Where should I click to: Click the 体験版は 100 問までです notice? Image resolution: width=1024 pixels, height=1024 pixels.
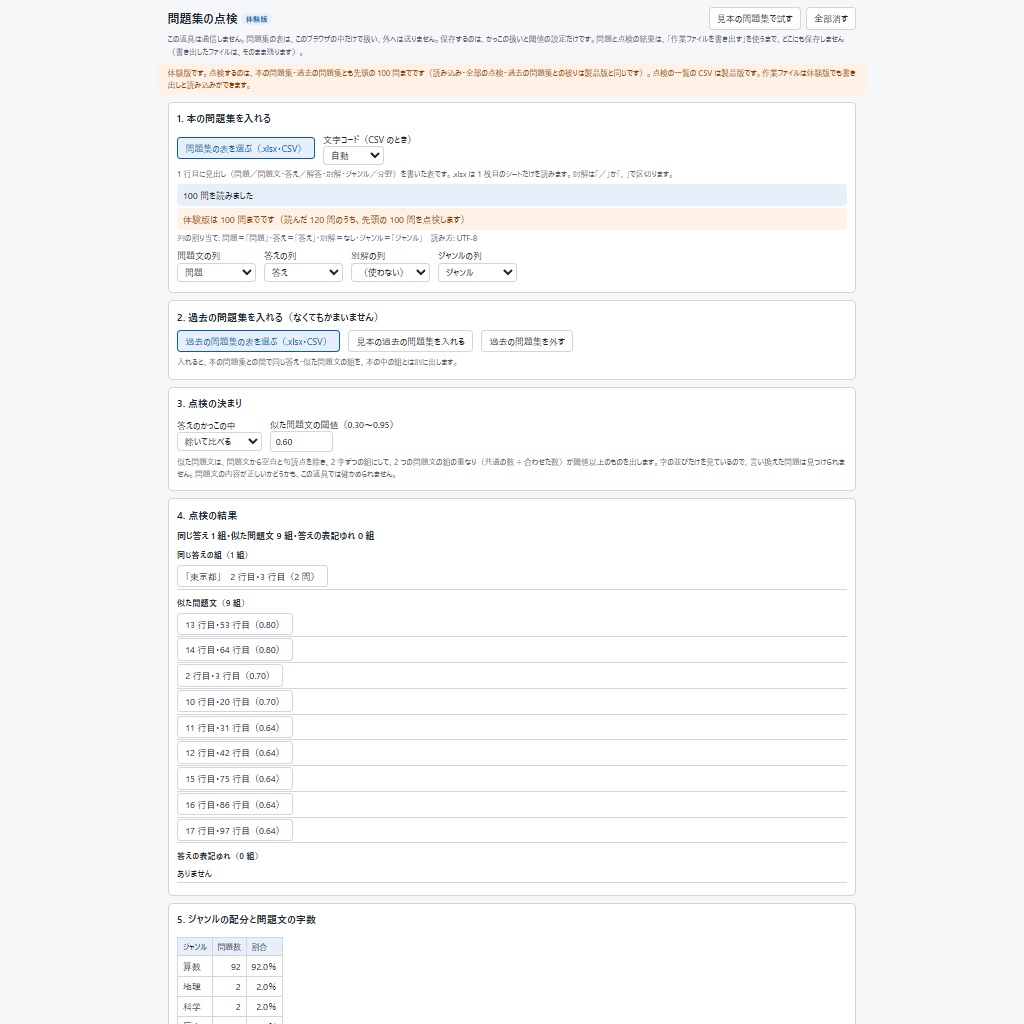click(512, 219)
